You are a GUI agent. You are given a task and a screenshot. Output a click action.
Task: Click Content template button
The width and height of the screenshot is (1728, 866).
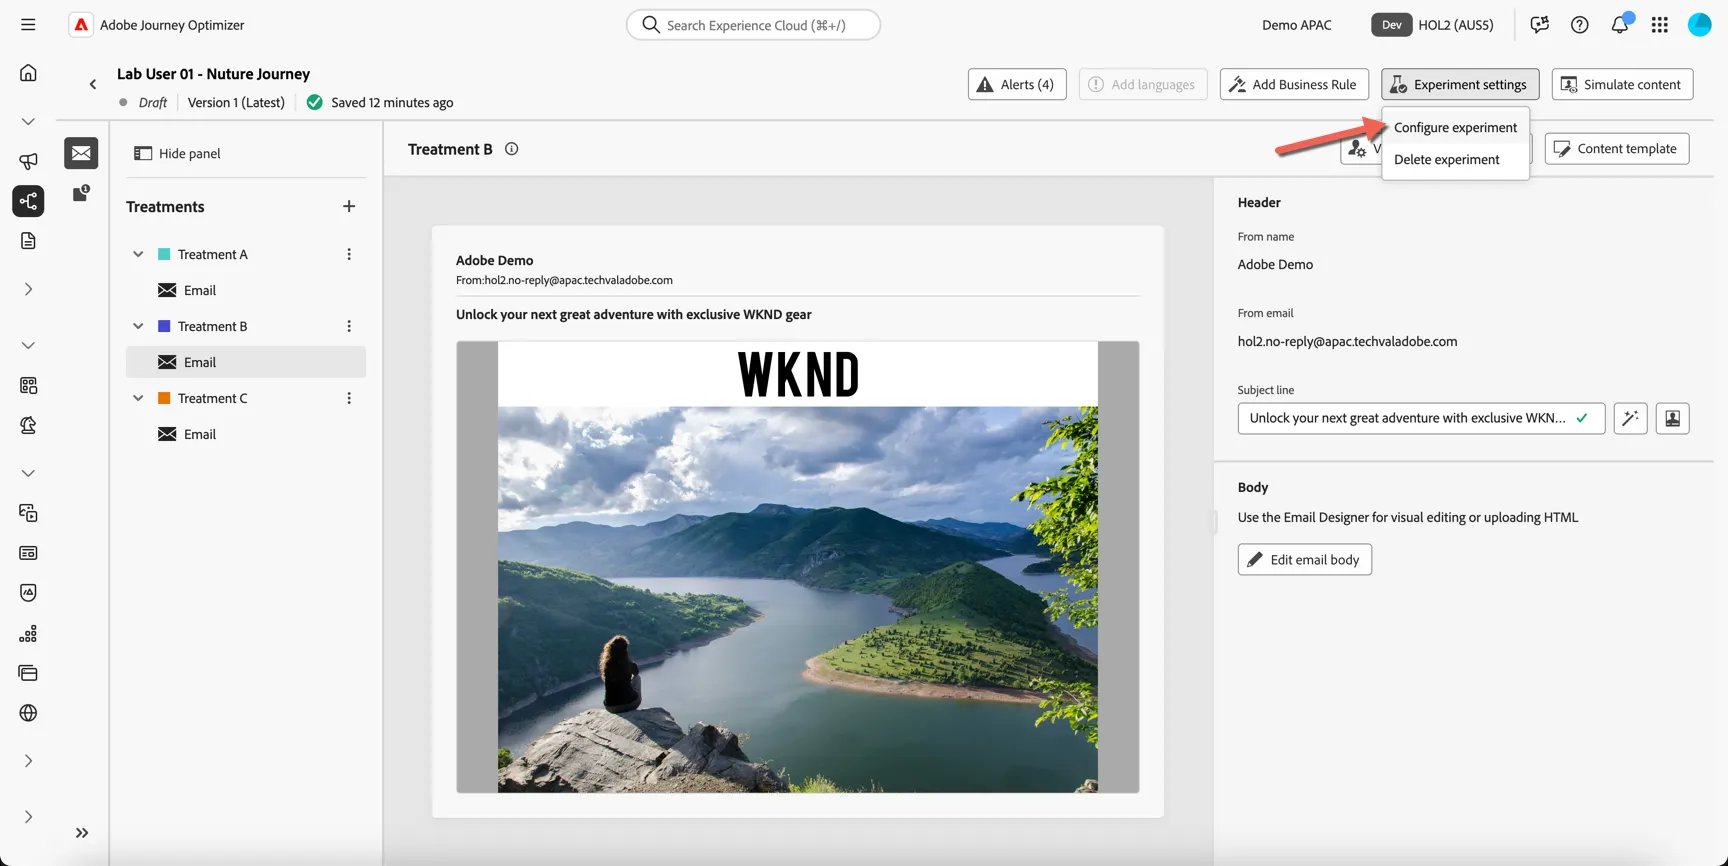coord(1617,149)
